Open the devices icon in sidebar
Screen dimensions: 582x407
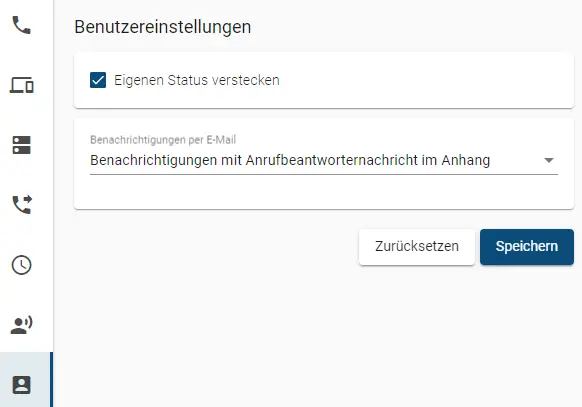[x=22, y=85]
